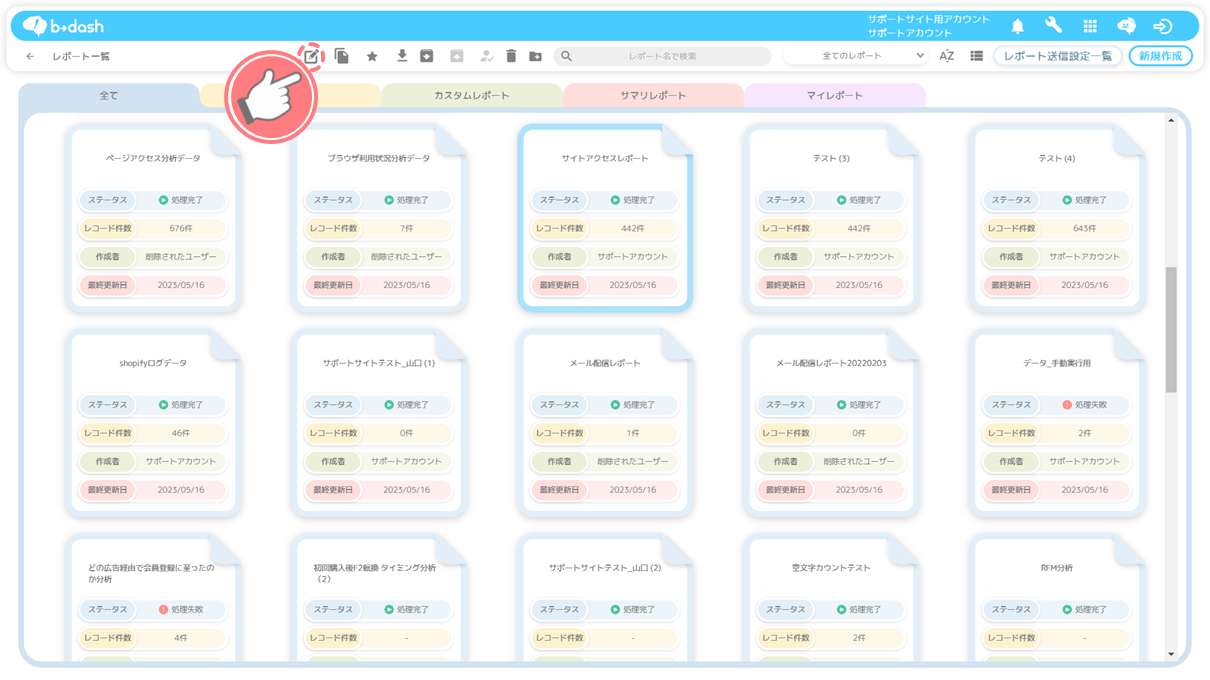Select the メール配信レポート20220203 report title

click(831, 363)
